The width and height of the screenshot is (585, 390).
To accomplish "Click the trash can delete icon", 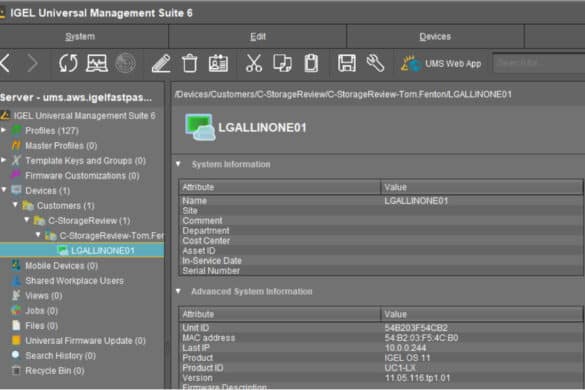I will 190,63.
